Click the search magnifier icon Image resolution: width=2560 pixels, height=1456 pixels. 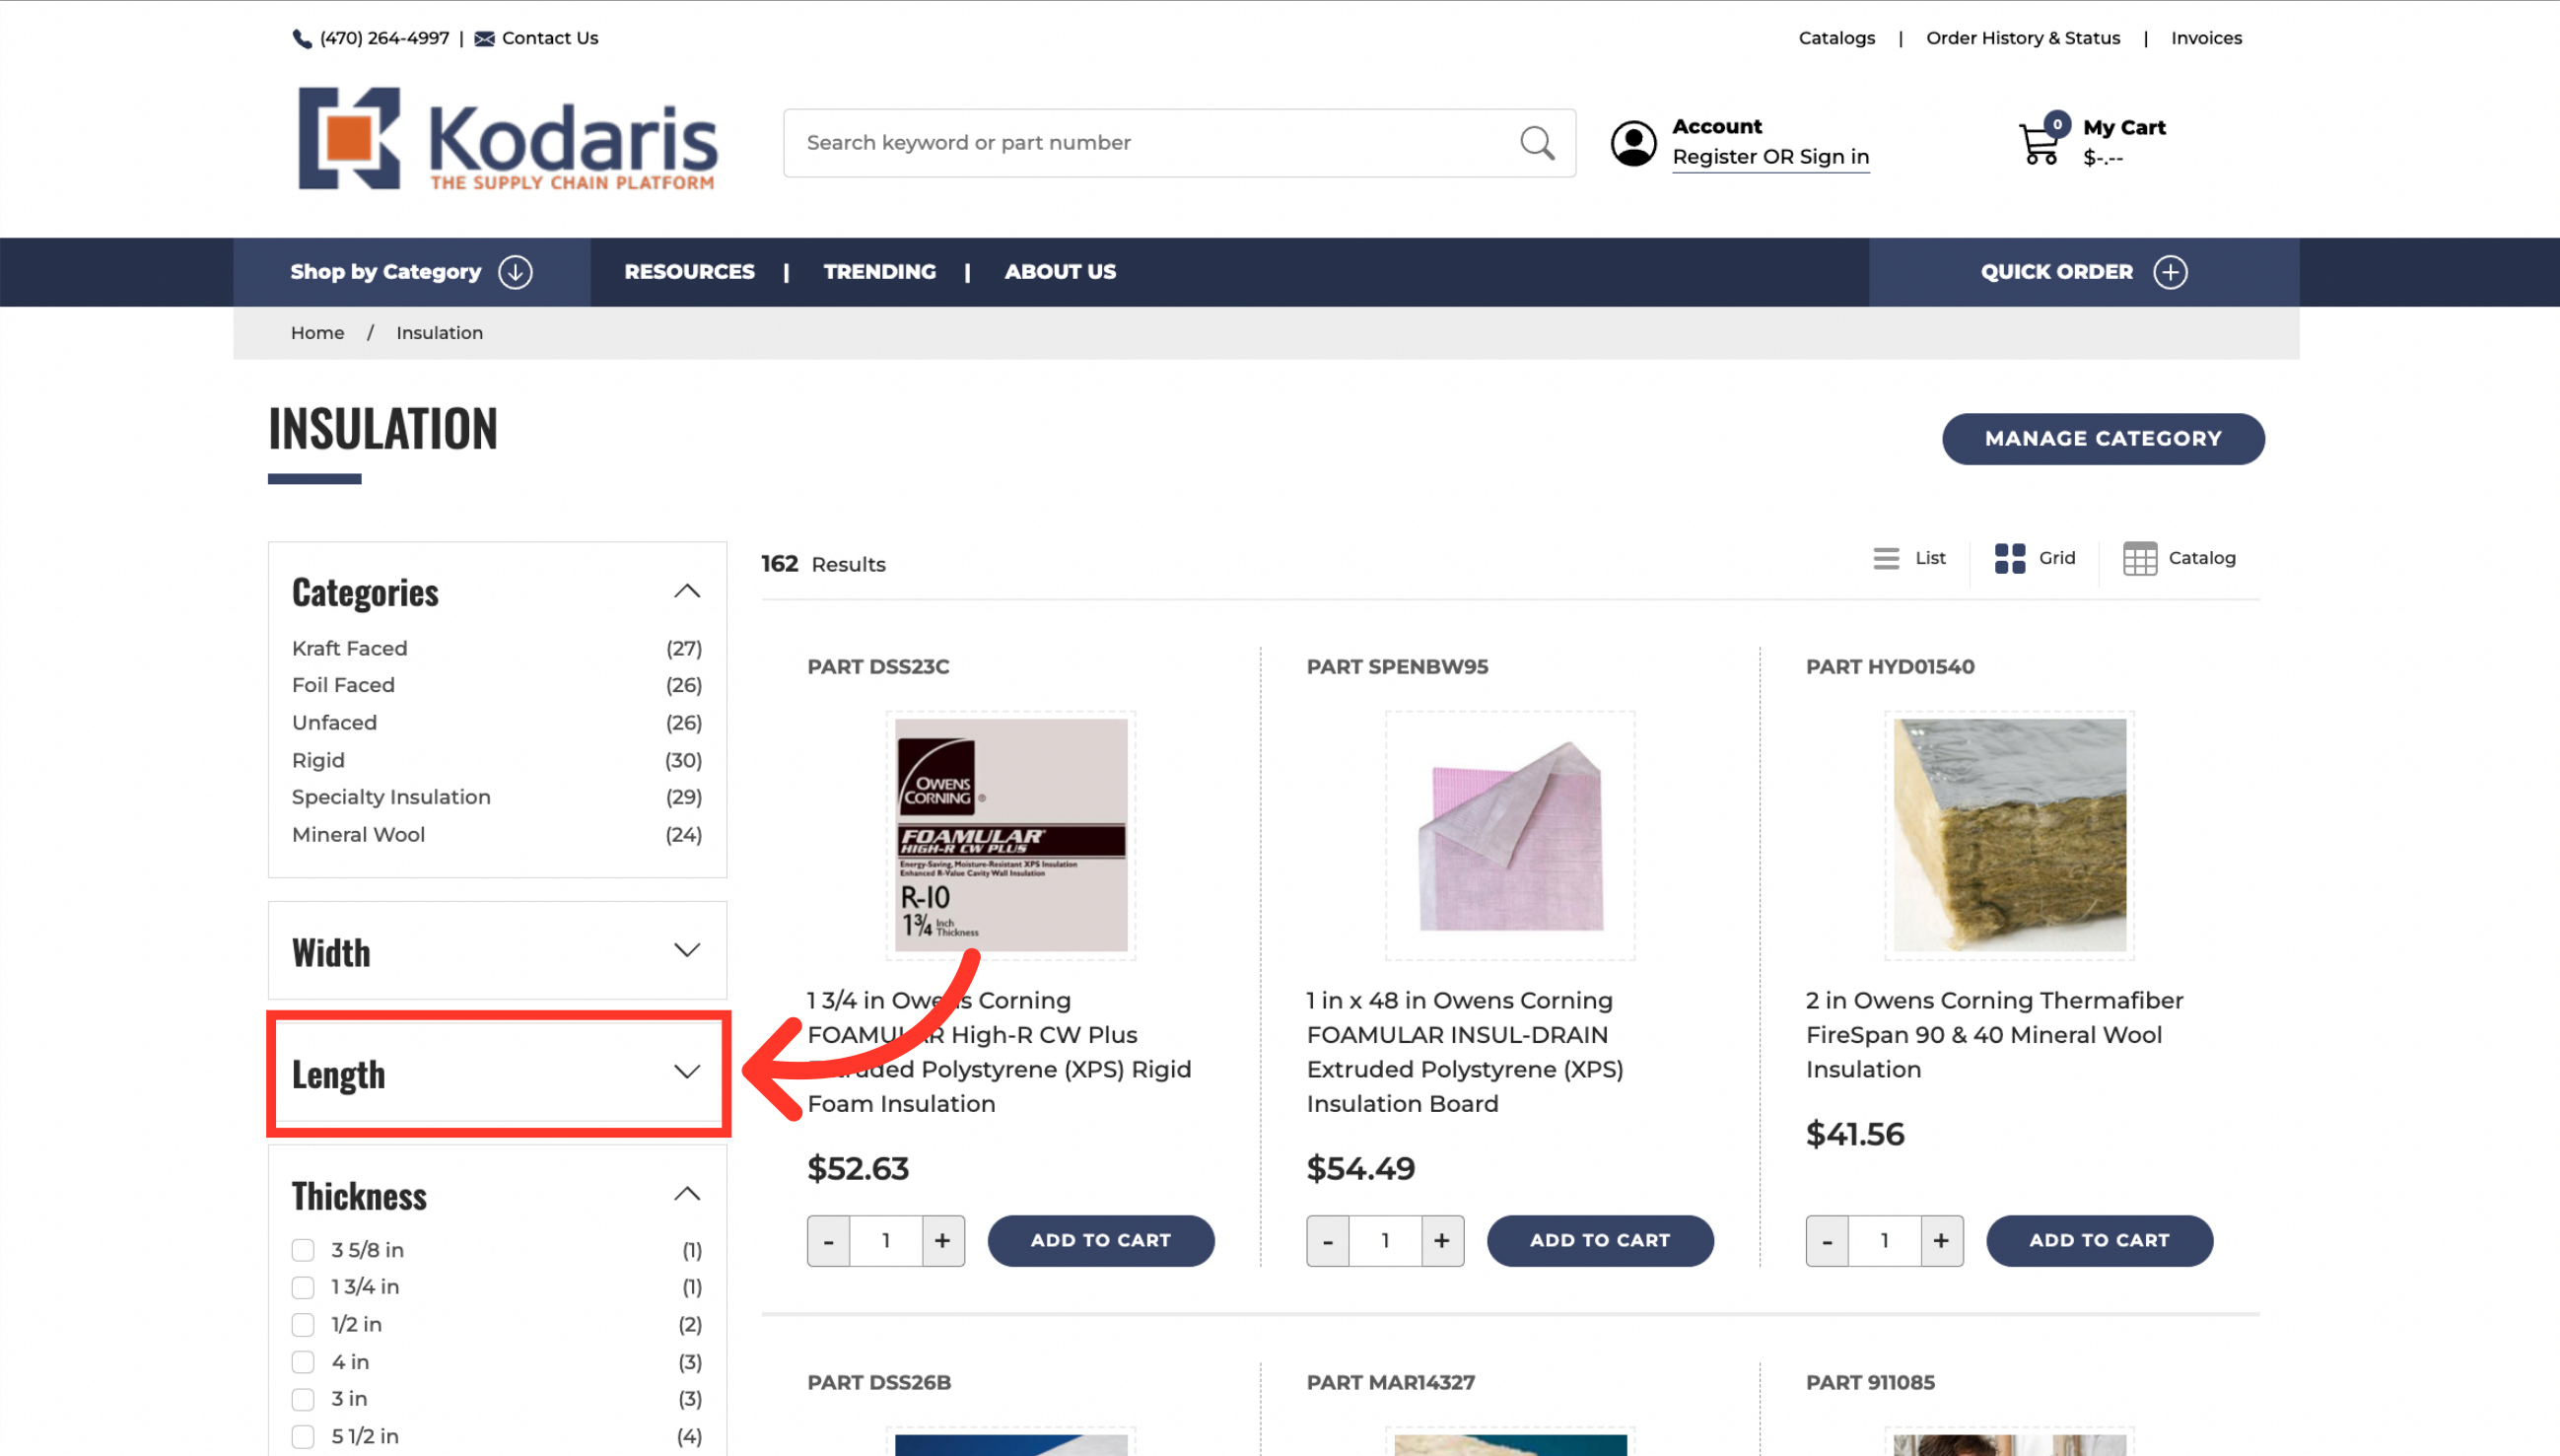[1537, 143]
